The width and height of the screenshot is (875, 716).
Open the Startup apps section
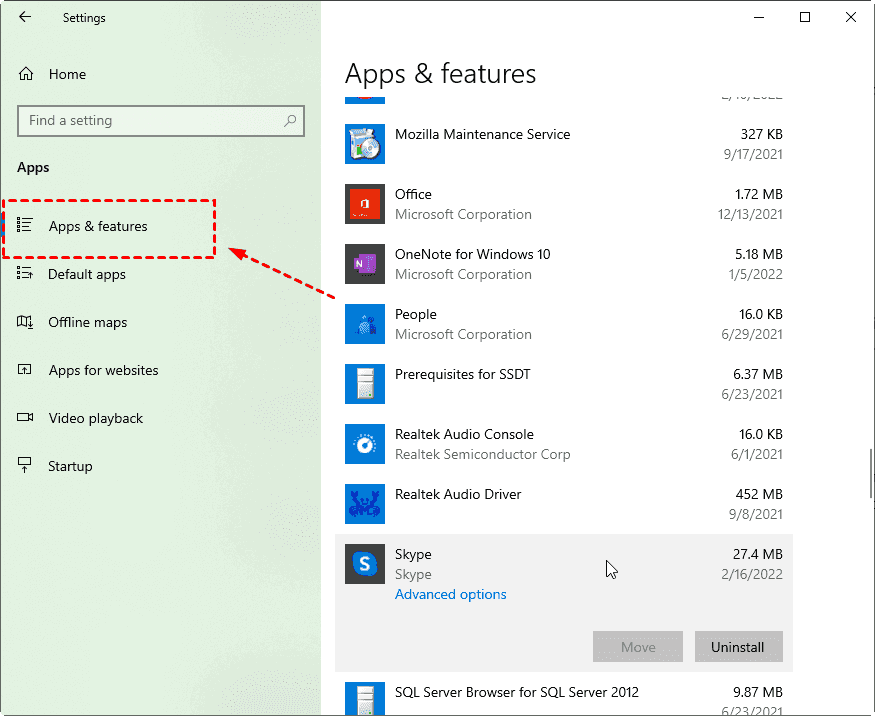[x=70, y=466]
